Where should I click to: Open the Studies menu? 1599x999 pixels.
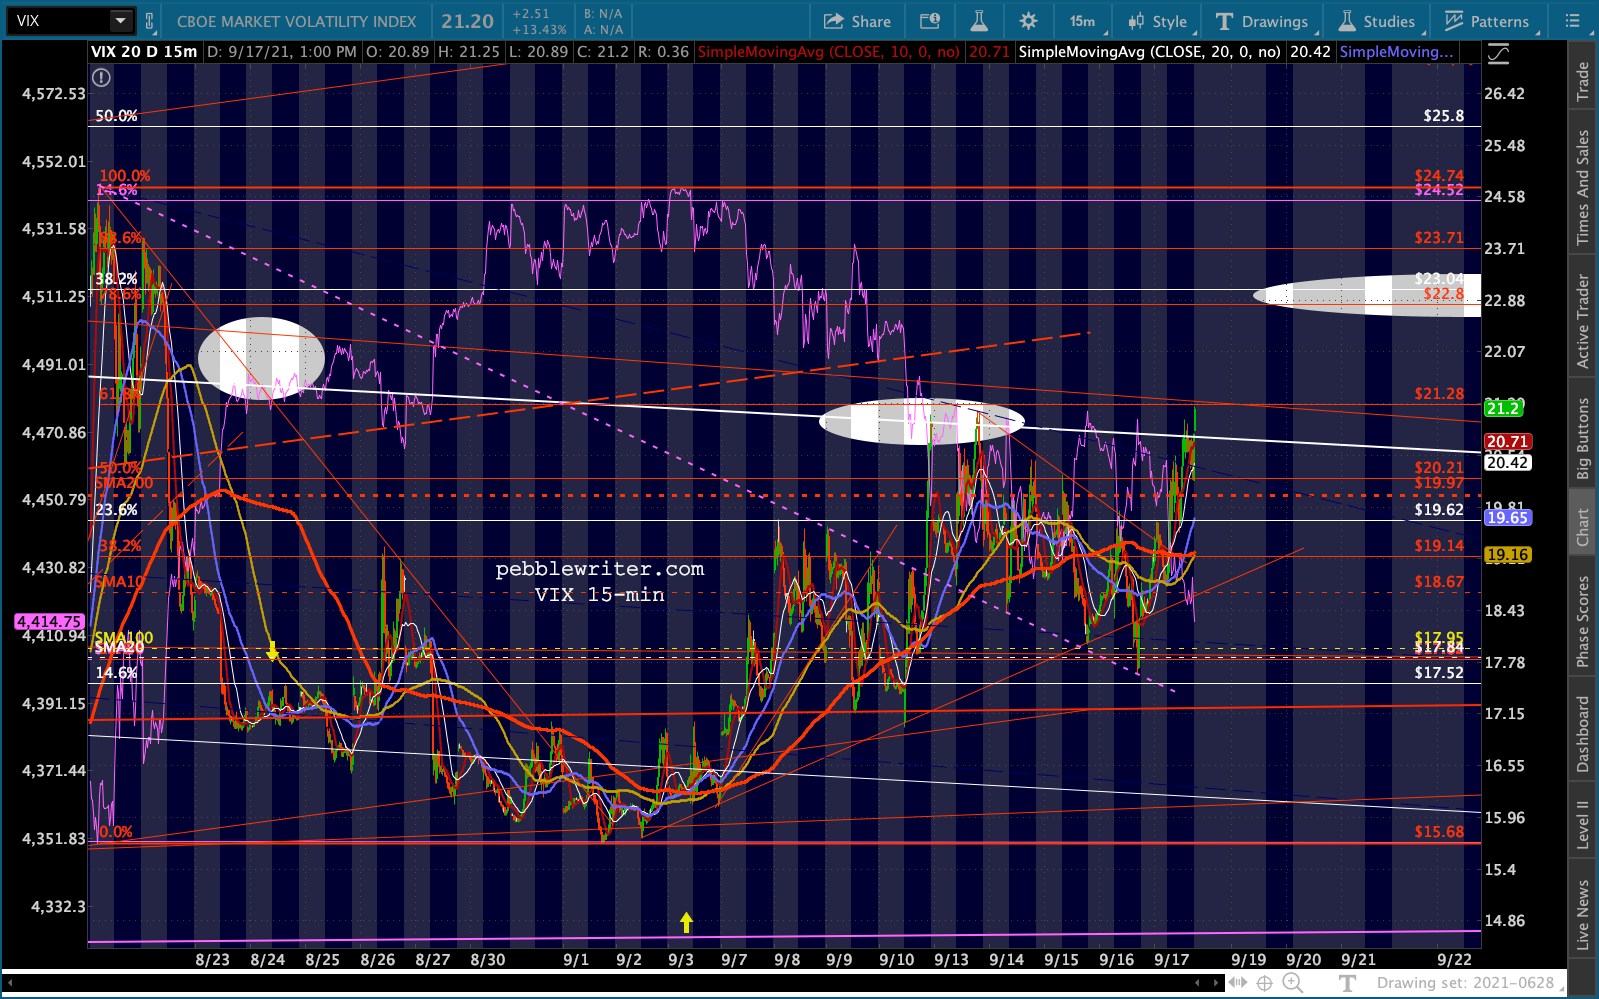coord(1377,21)
